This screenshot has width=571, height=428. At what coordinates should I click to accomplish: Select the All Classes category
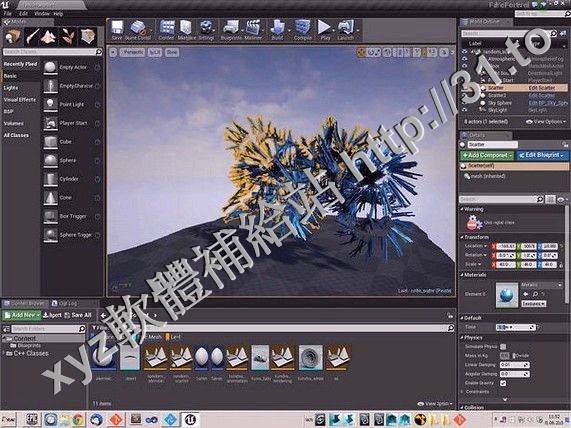pyautogui.click(x=16, y=135)
